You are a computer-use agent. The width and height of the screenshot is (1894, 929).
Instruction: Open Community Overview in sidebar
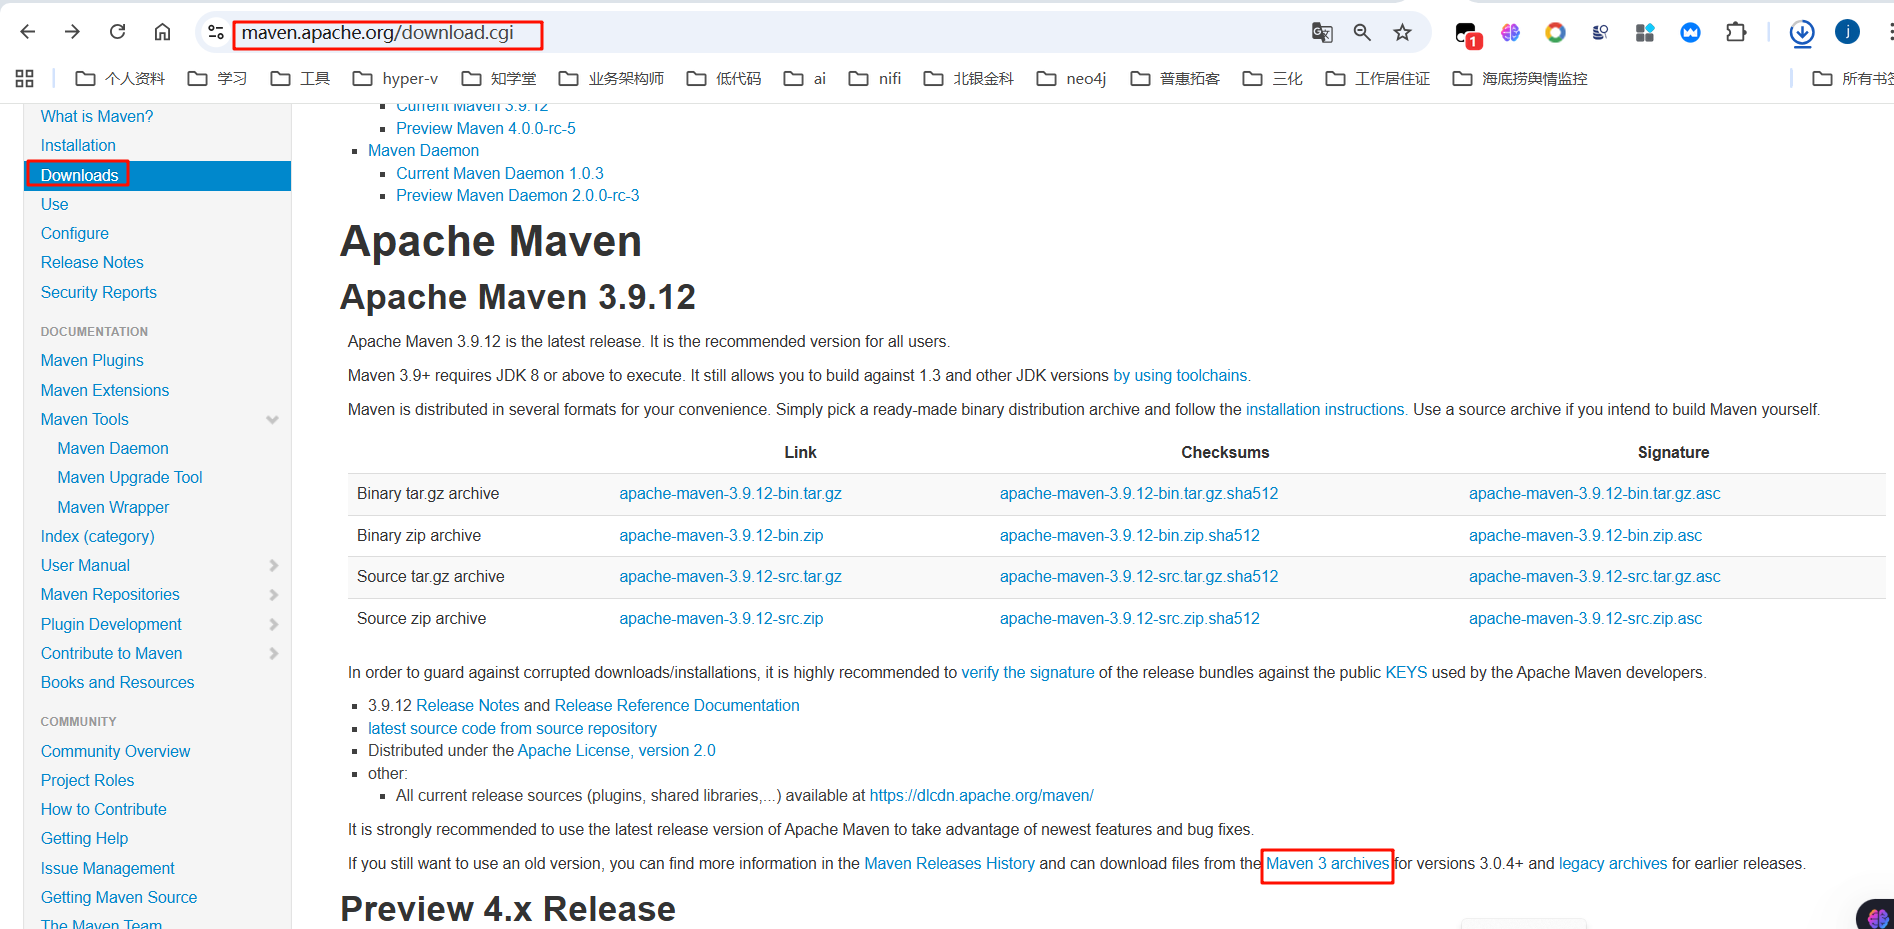click(x=115, y=751)
